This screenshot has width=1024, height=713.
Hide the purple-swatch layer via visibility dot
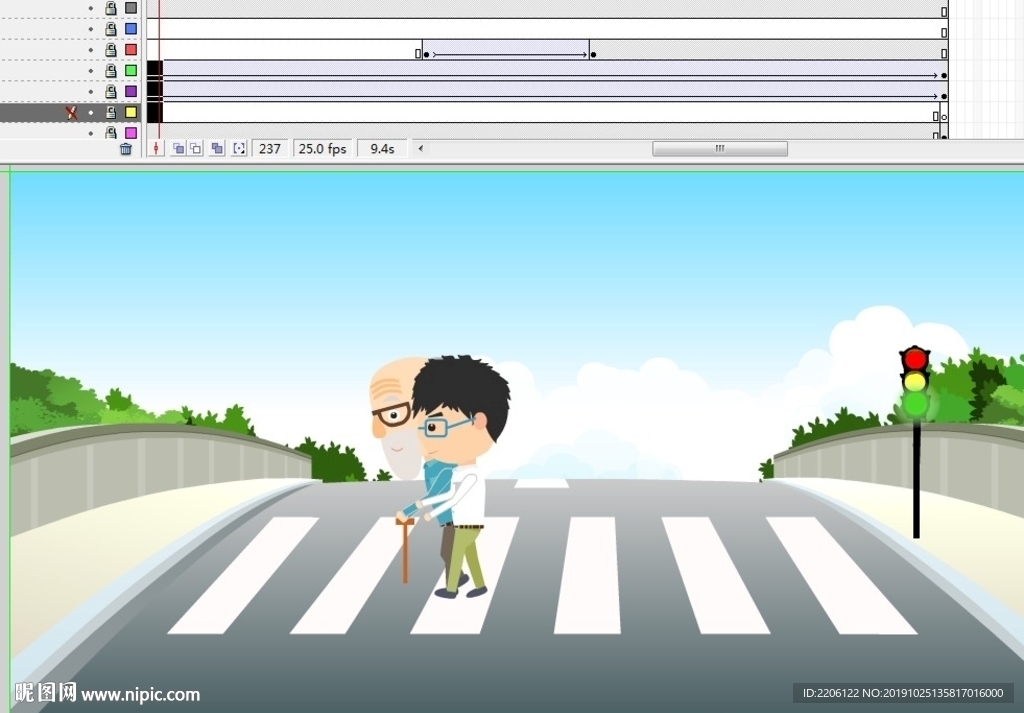(91, 92)
